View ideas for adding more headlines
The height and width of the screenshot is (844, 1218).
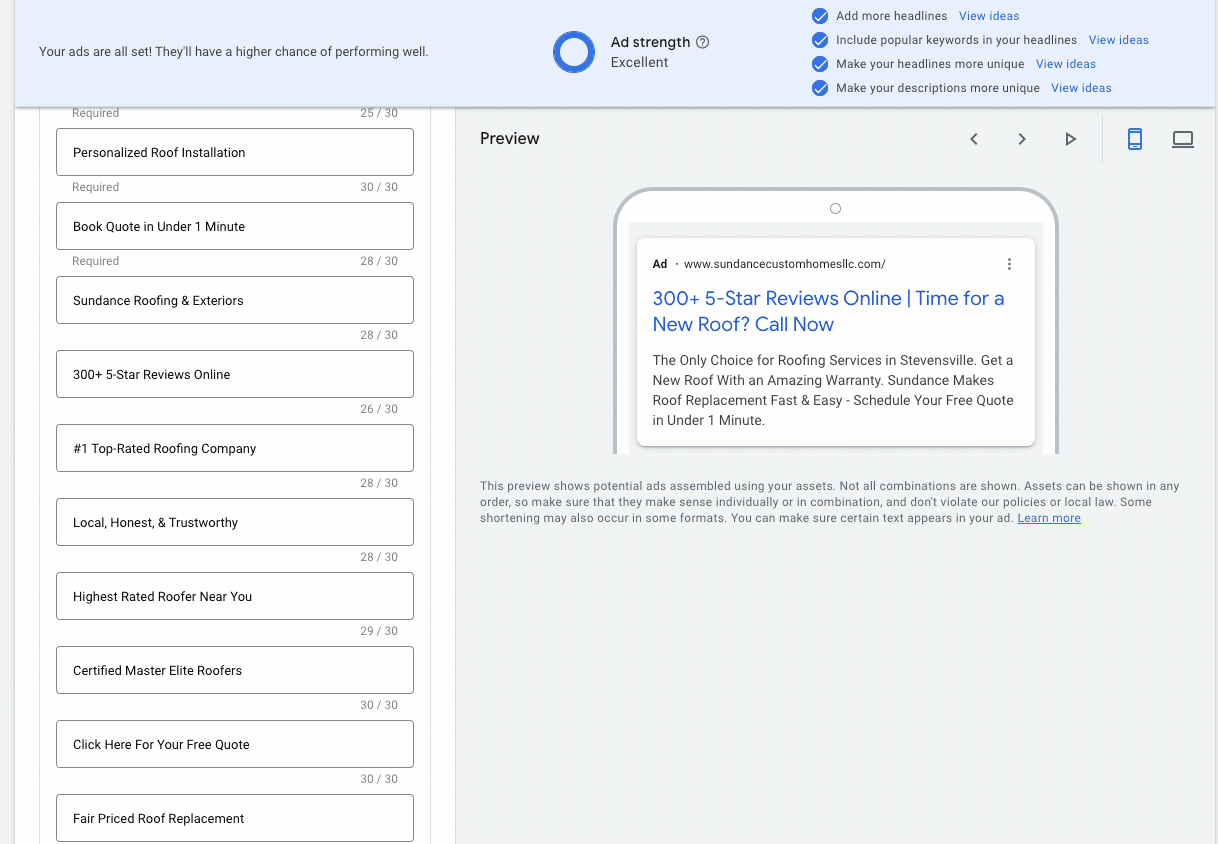(x=988, y=16)
